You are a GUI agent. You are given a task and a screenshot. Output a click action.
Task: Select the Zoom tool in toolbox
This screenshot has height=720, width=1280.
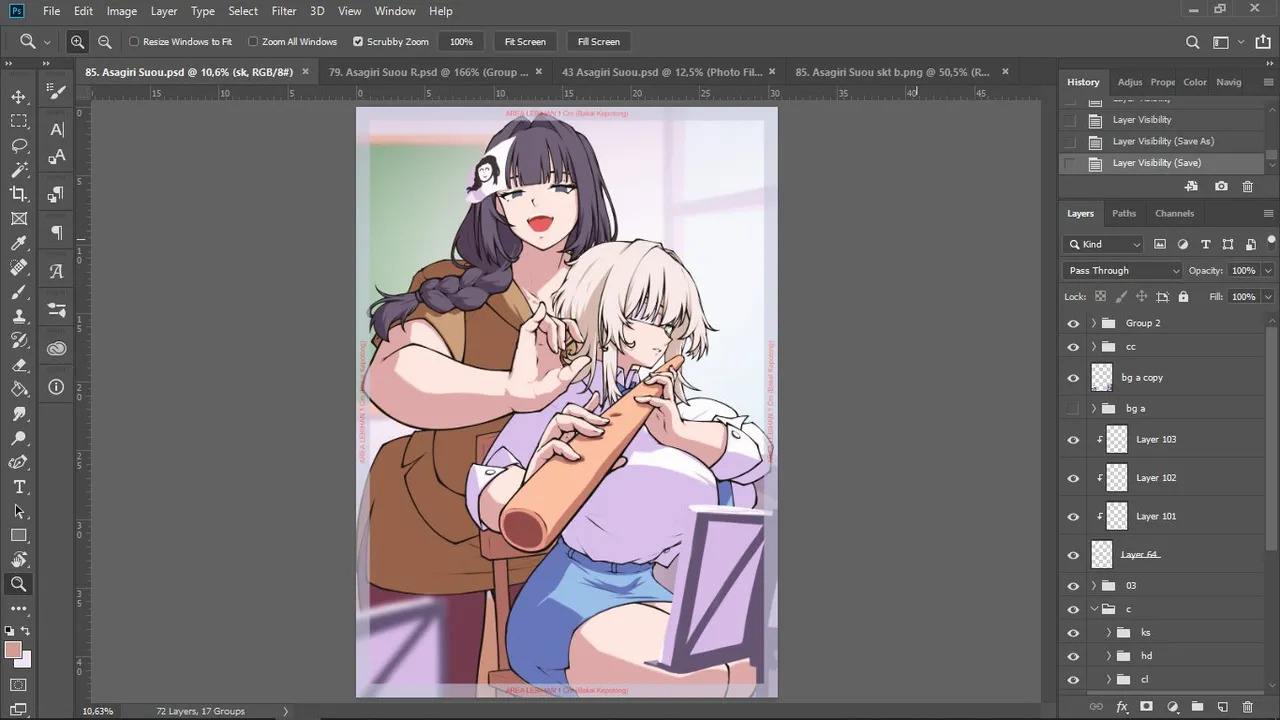coord(19,584)
